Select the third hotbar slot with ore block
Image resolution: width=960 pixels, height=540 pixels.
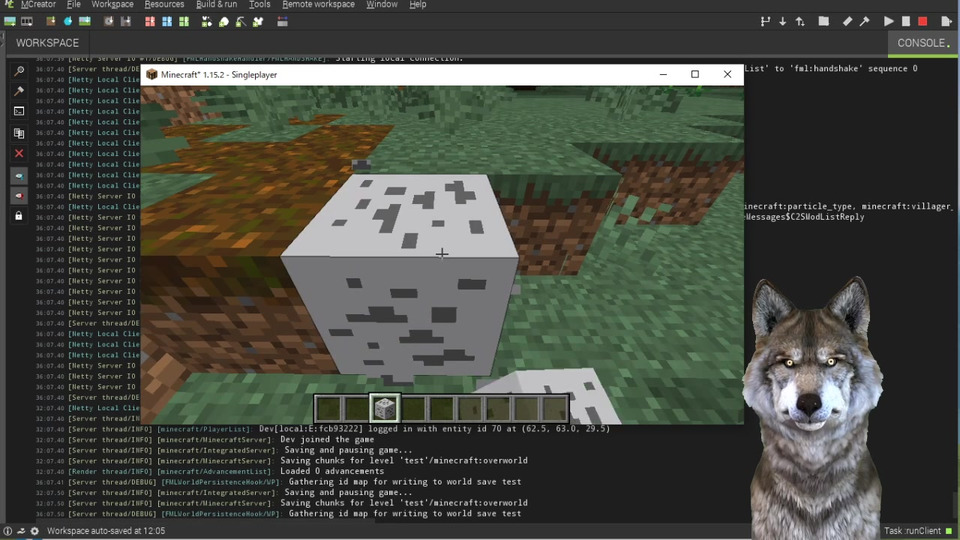(384, 408)
